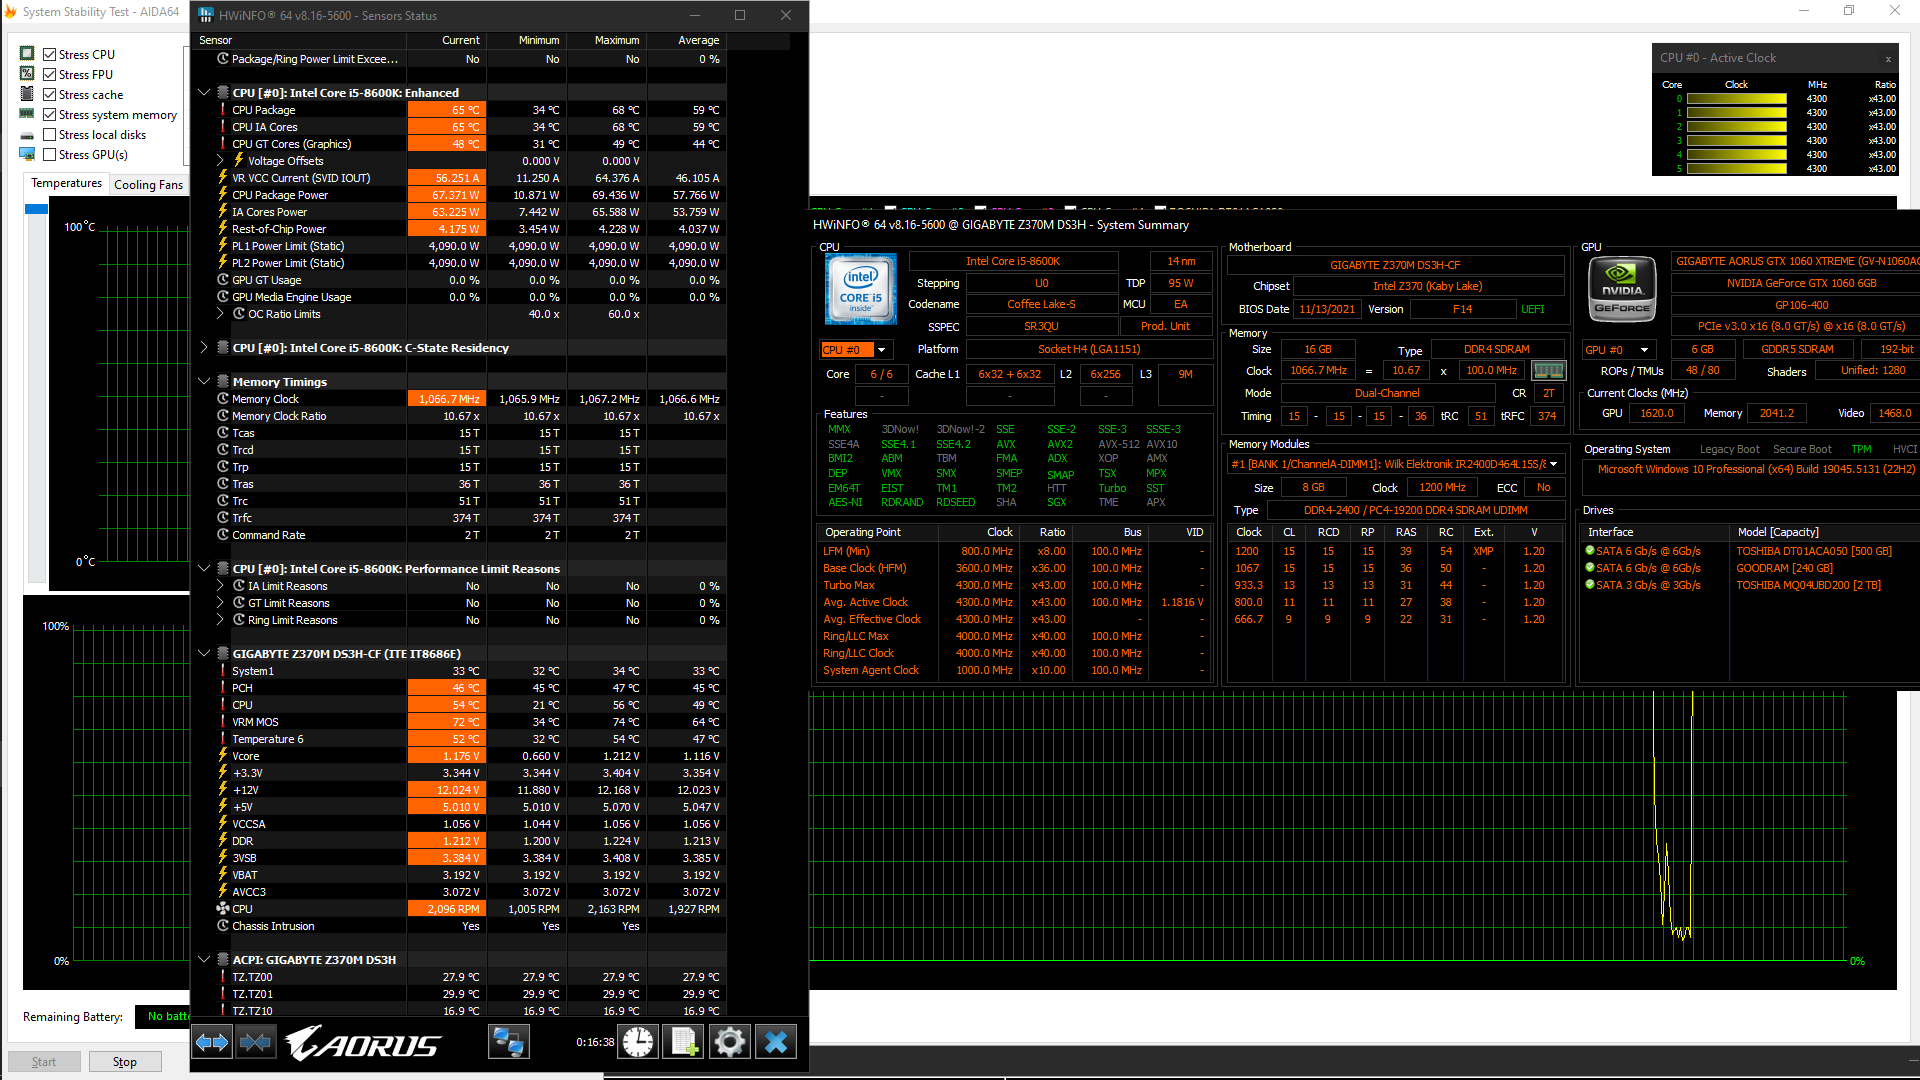Expand the Voltage Offsets tree row
Screen dimensions: 1920x1080
pyautogui.click(x=220, y=161)
